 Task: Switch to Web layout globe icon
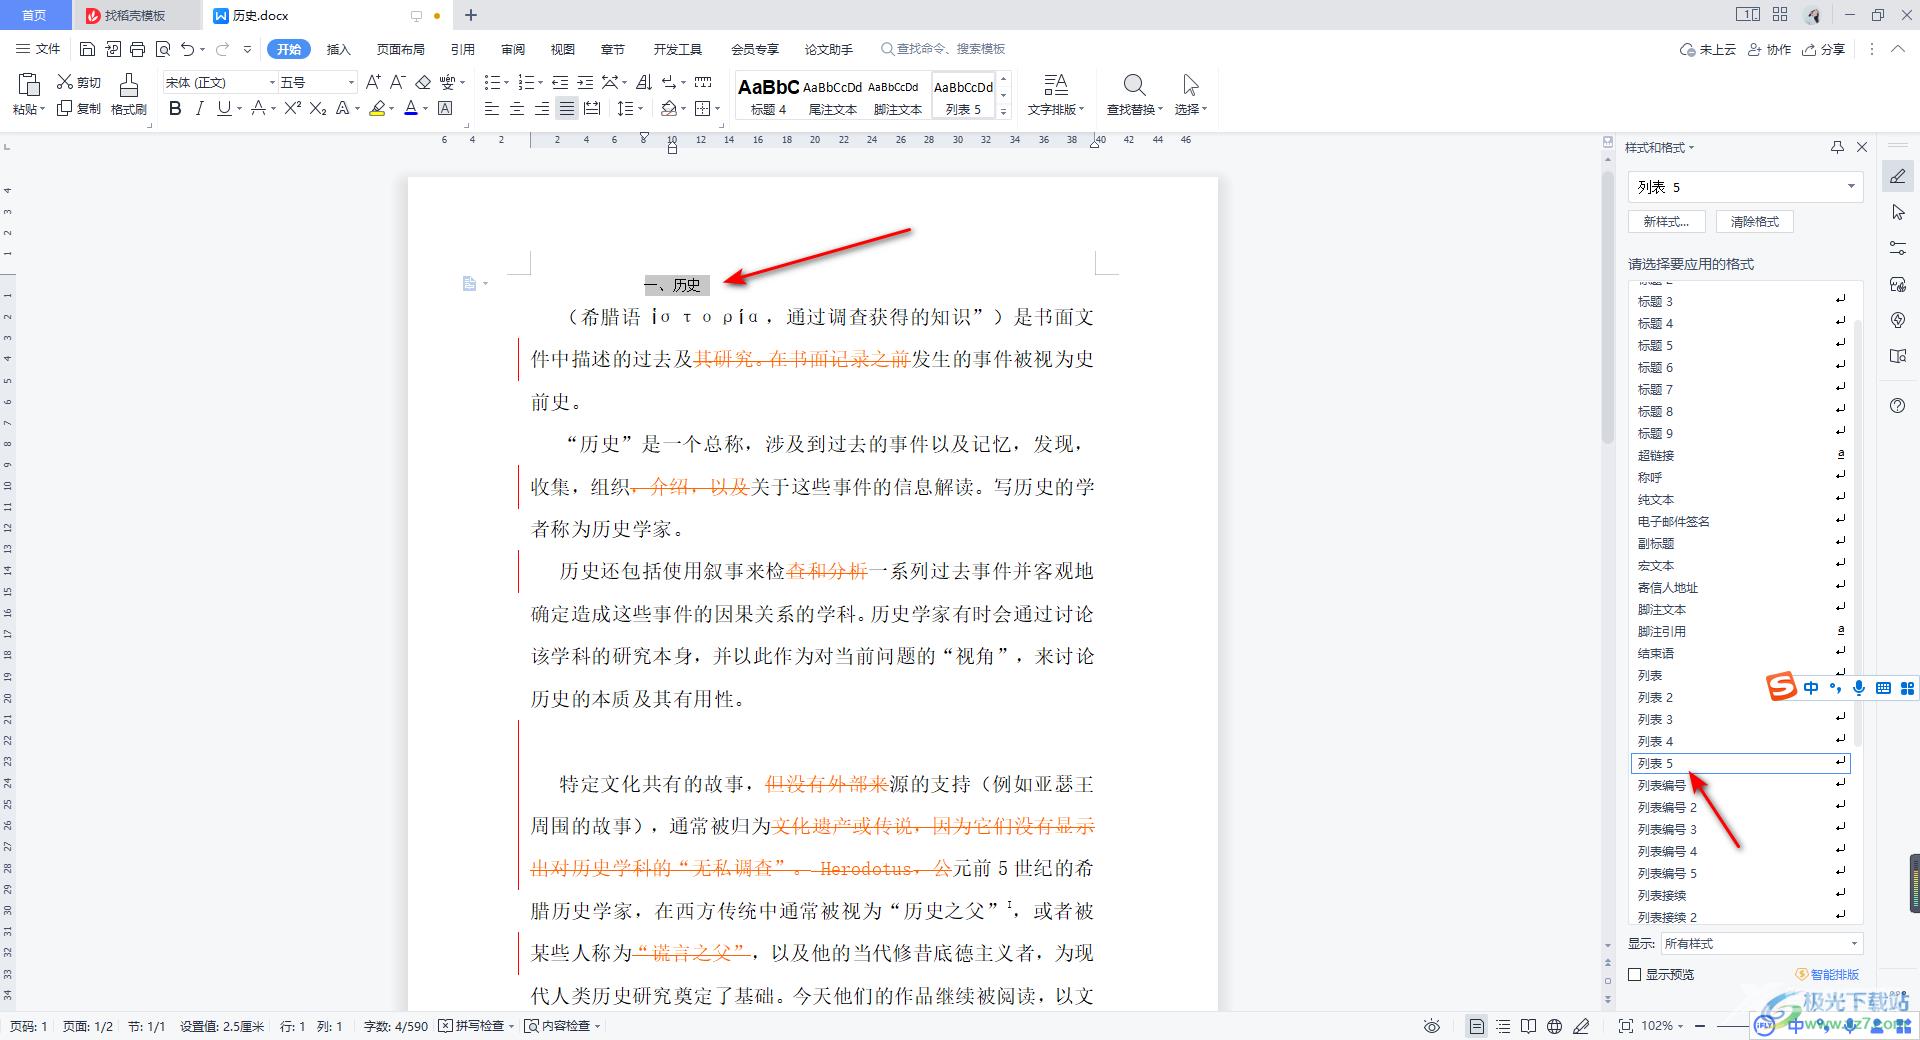point(1554,1026)
